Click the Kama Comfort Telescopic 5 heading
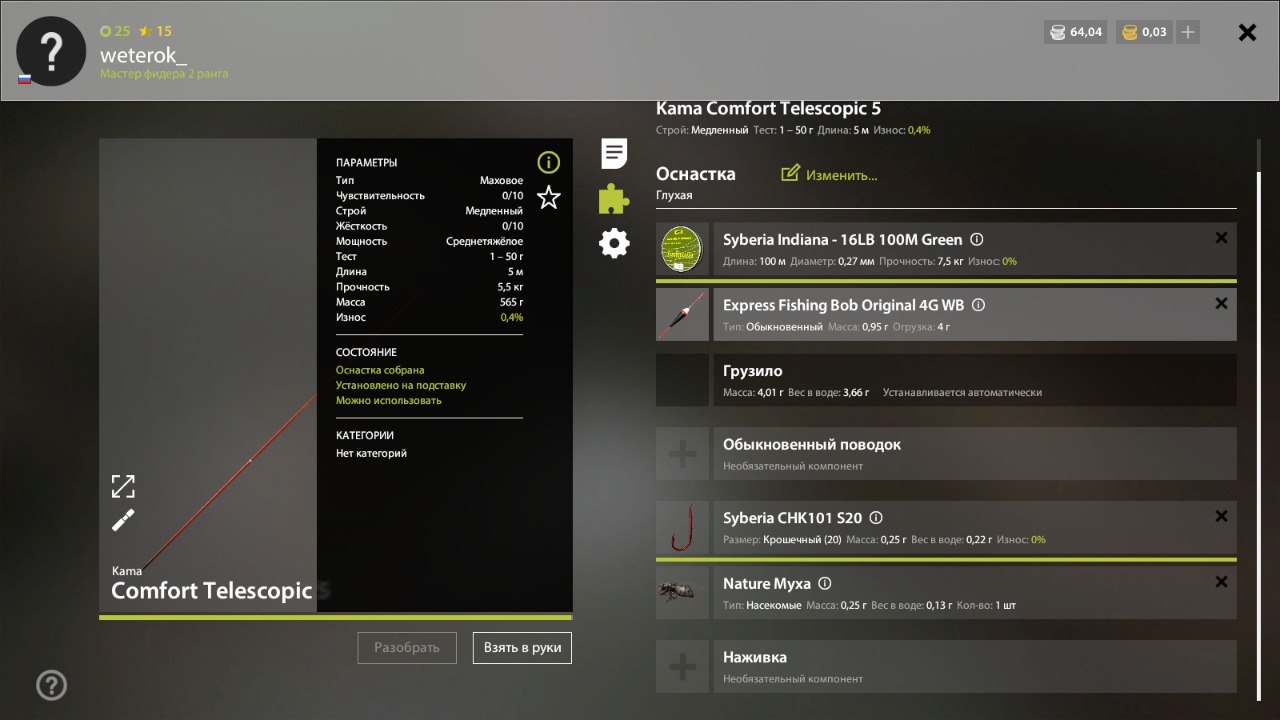The width and height of the screenshot is (1280, 720). coord(768,109)
